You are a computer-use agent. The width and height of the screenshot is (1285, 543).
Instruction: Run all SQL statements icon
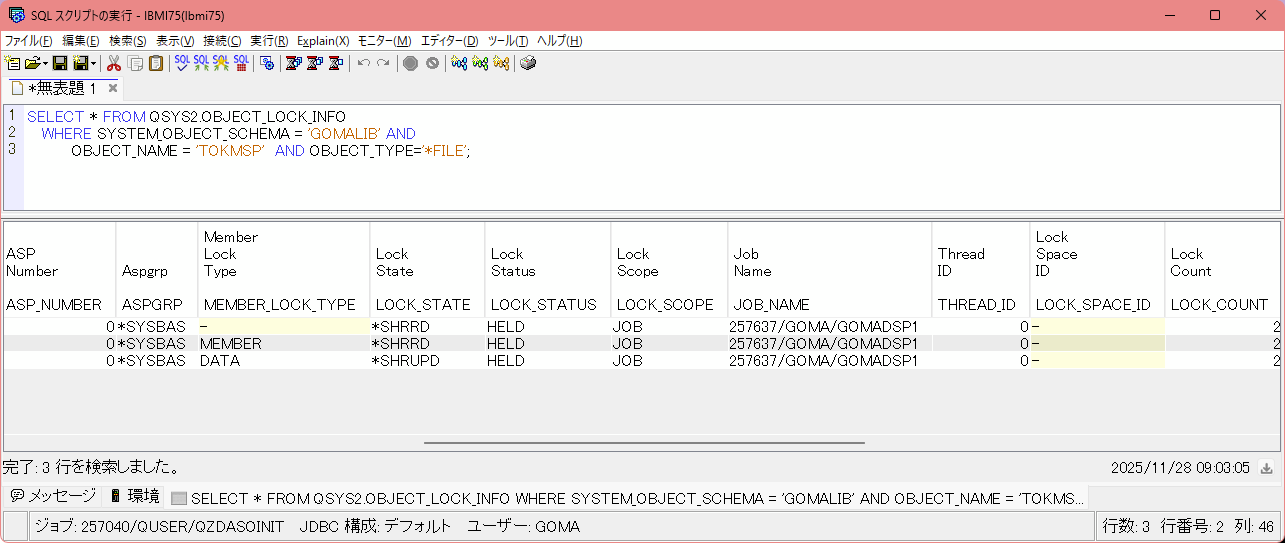201,63
